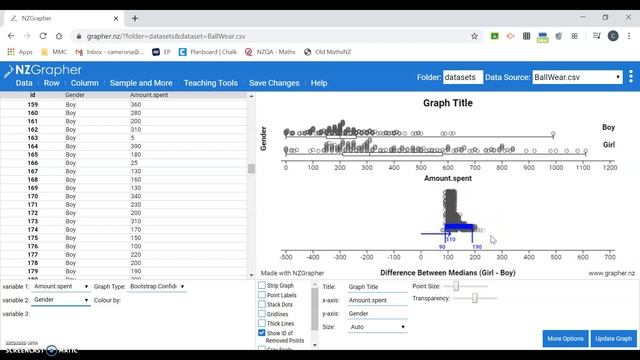Screen dimensions: 640x360
Task: Bookmark this page with the star icon
Action: 474,36
